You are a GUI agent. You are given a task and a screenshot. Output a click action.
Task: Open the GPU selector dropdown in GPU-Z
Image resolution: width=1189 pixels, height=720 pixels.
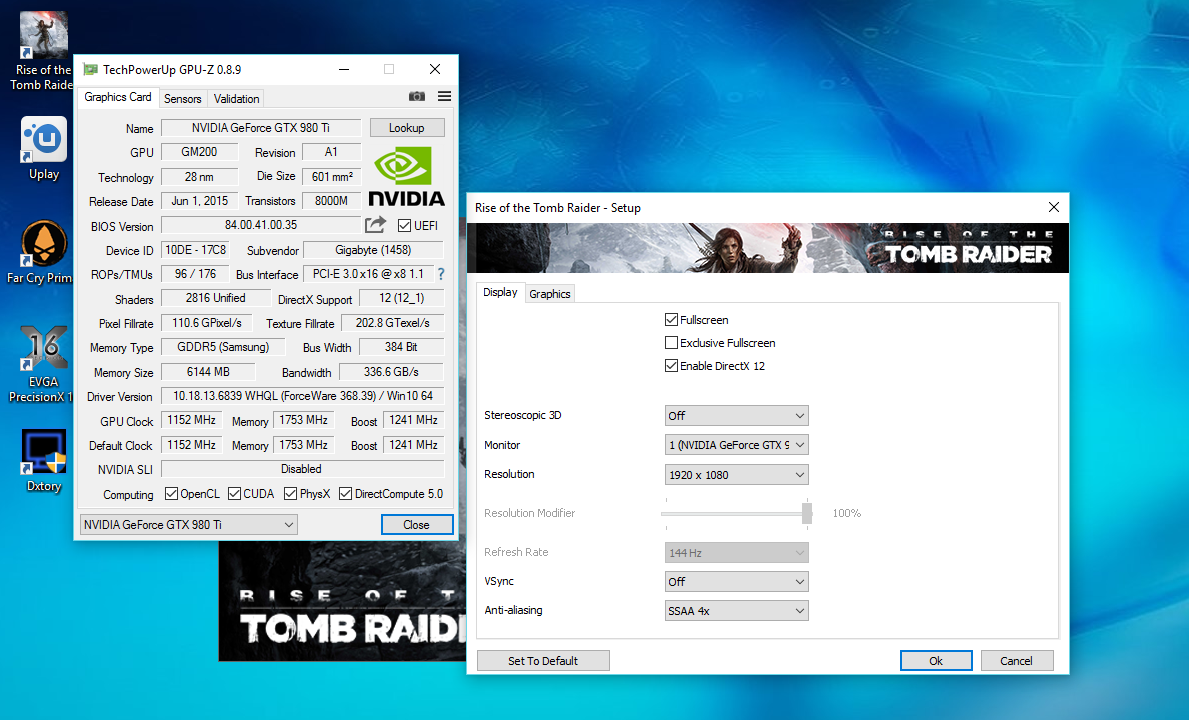tap(189, 524)
